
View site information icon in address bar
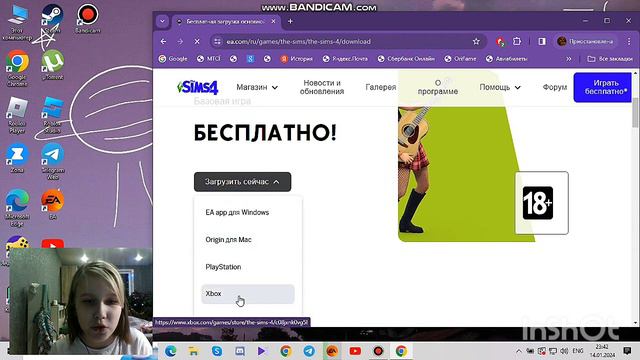[218, 42]
